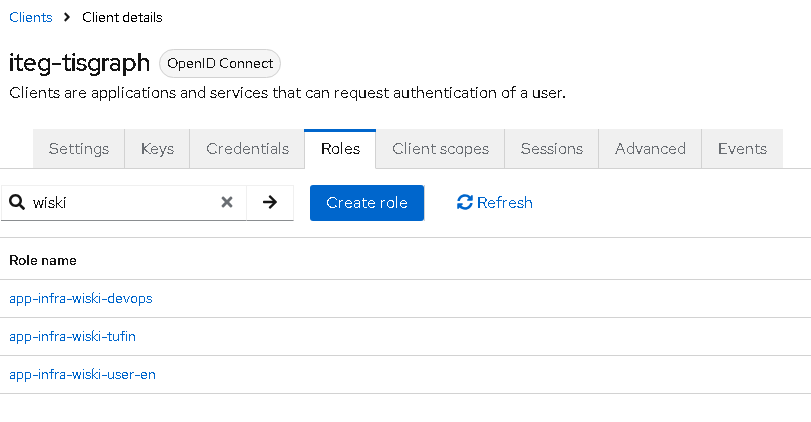Select the Roles tab

[340, 149]
